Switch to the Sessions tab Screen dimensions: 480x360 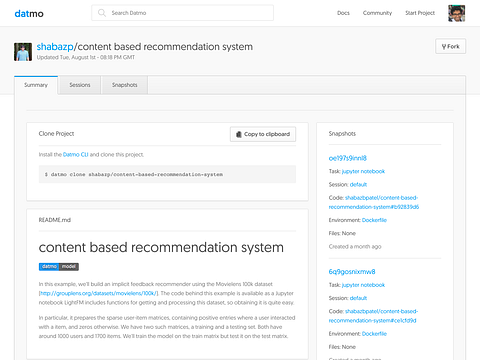[80, 85]
